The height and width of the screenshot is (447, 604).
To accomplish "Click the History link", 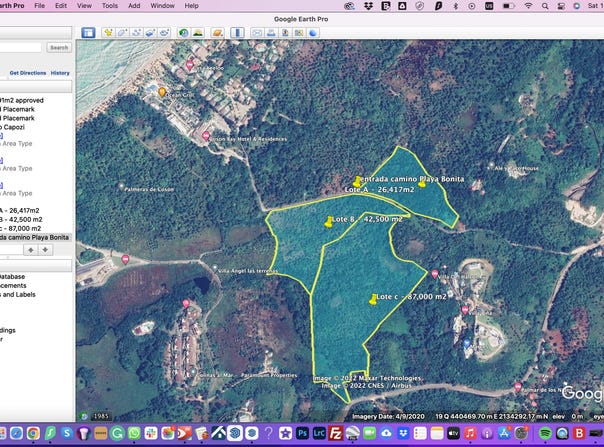I will tap(60, 73).
